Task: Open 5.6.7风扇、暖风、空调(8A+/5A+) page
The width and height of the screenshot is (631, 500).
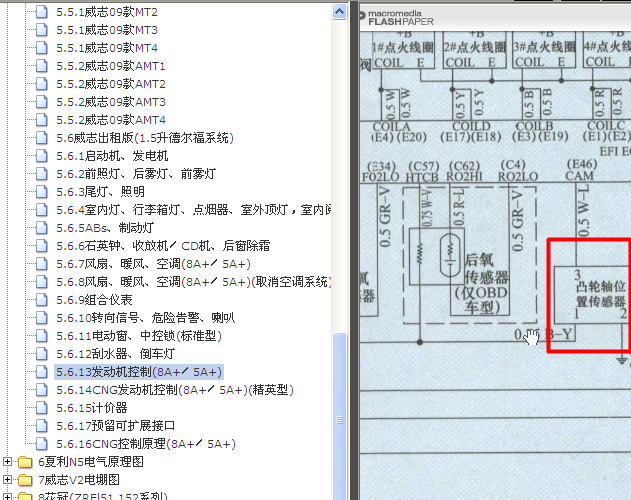Action: pos(153,264)
